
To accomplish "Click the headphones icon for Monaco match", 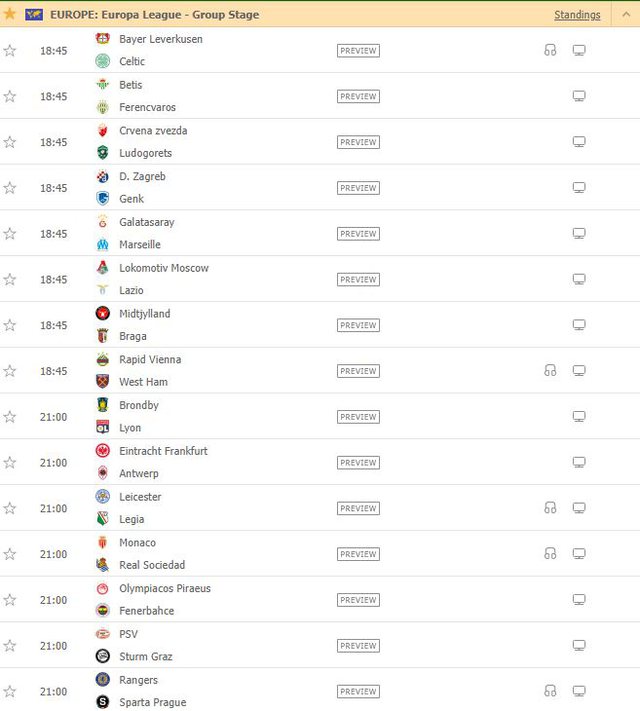I will tap(550, 554).
